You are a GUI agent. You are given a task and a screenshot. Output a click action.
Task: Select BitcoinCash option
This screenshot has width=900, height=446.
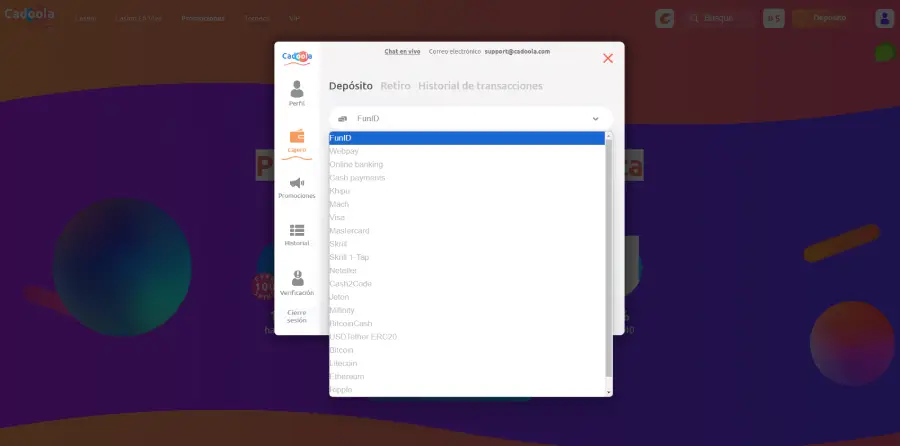467,323
